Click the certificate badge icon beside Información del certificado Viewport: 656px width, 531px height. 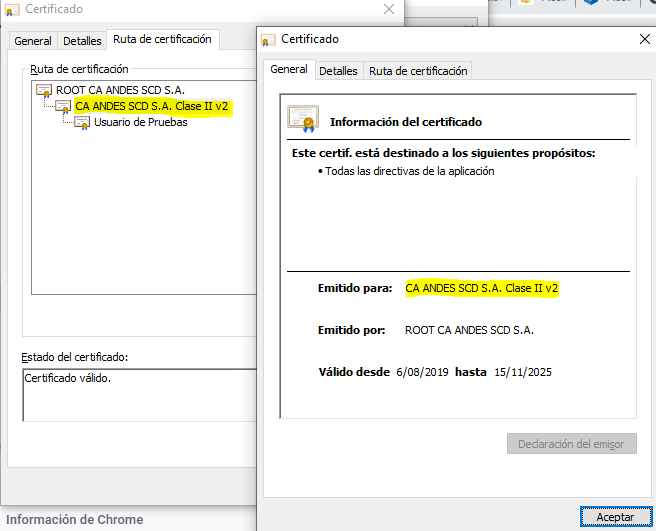(303, 119)
